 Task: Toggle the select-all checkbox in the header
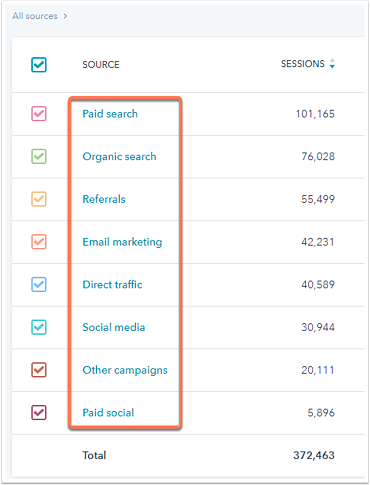point(39,65)
